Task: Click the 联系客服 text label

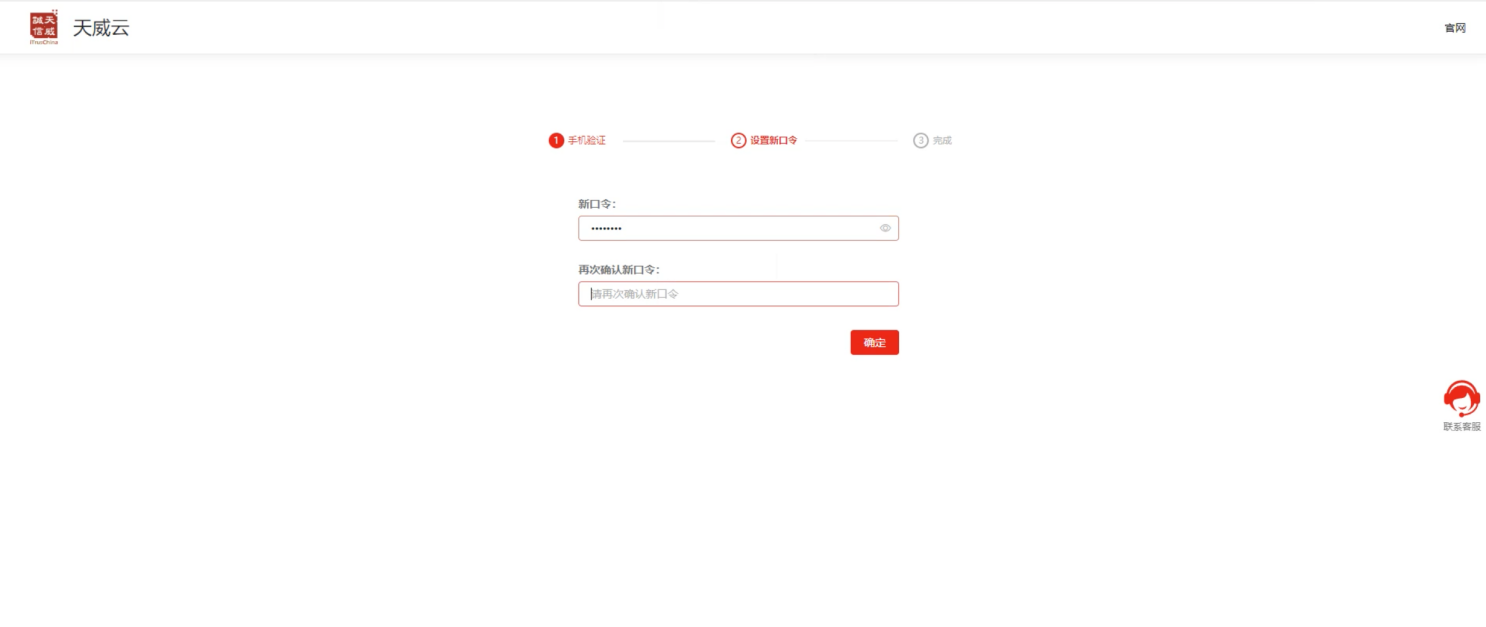Action: tap(1461, 427)
